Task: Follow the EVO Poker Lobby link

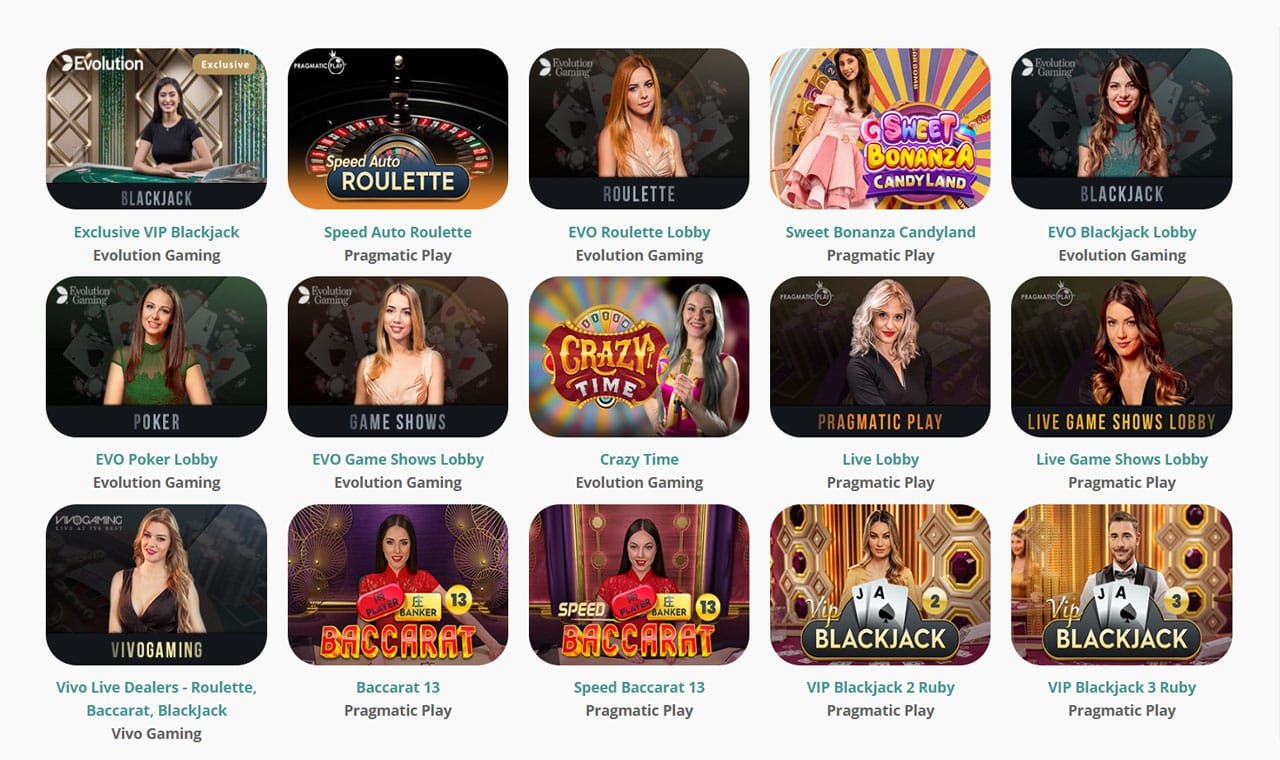Action: click(x=156, y=460)
